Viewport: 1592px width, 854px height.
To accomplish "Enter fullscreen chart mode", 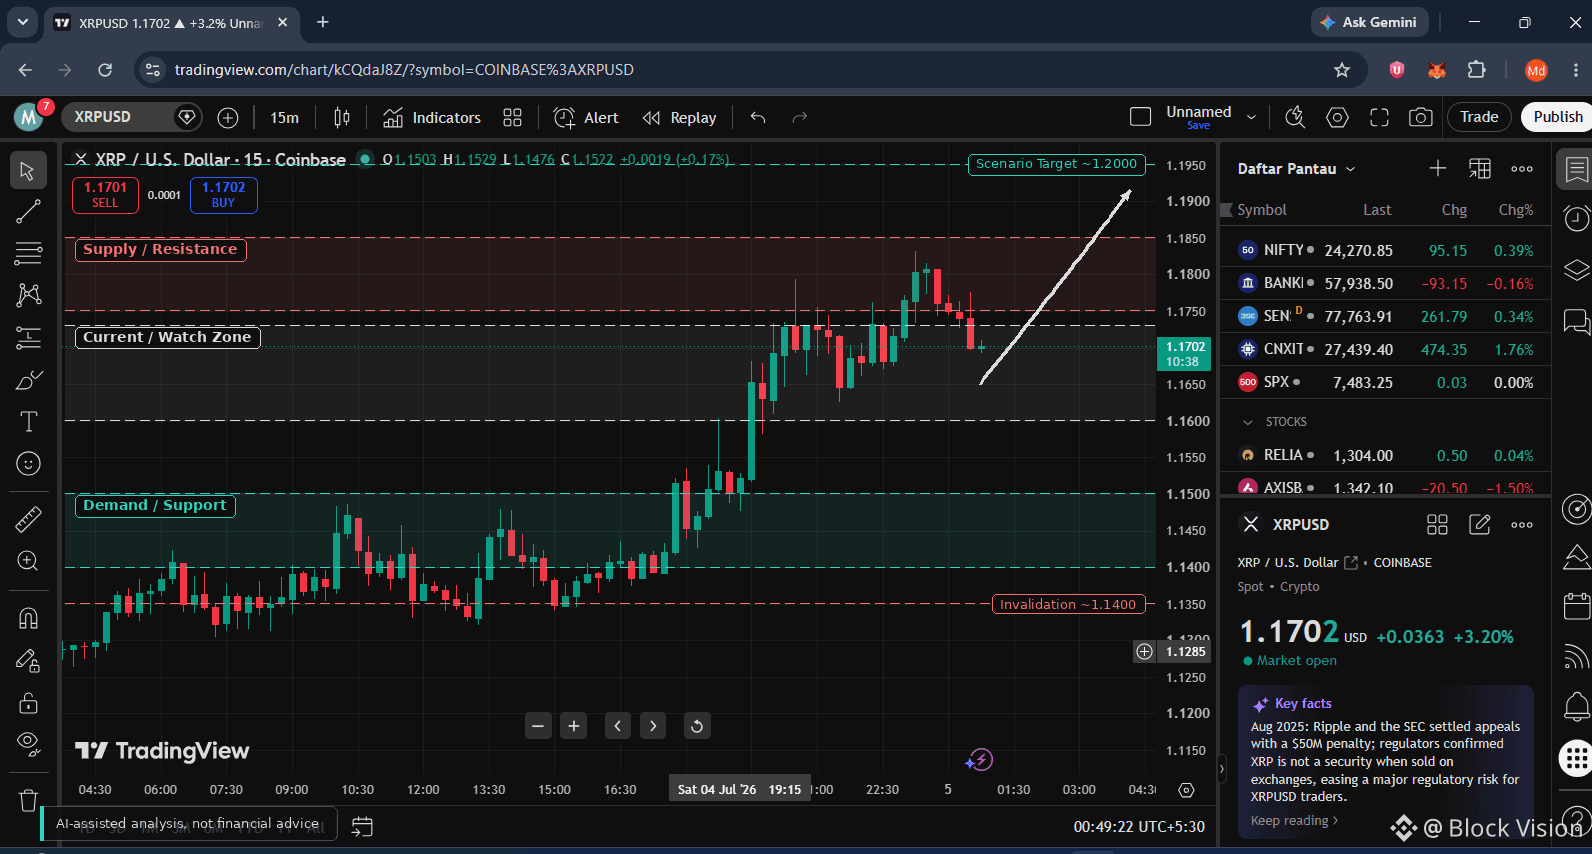I will pyautogui.click(x=1379, y=117).
